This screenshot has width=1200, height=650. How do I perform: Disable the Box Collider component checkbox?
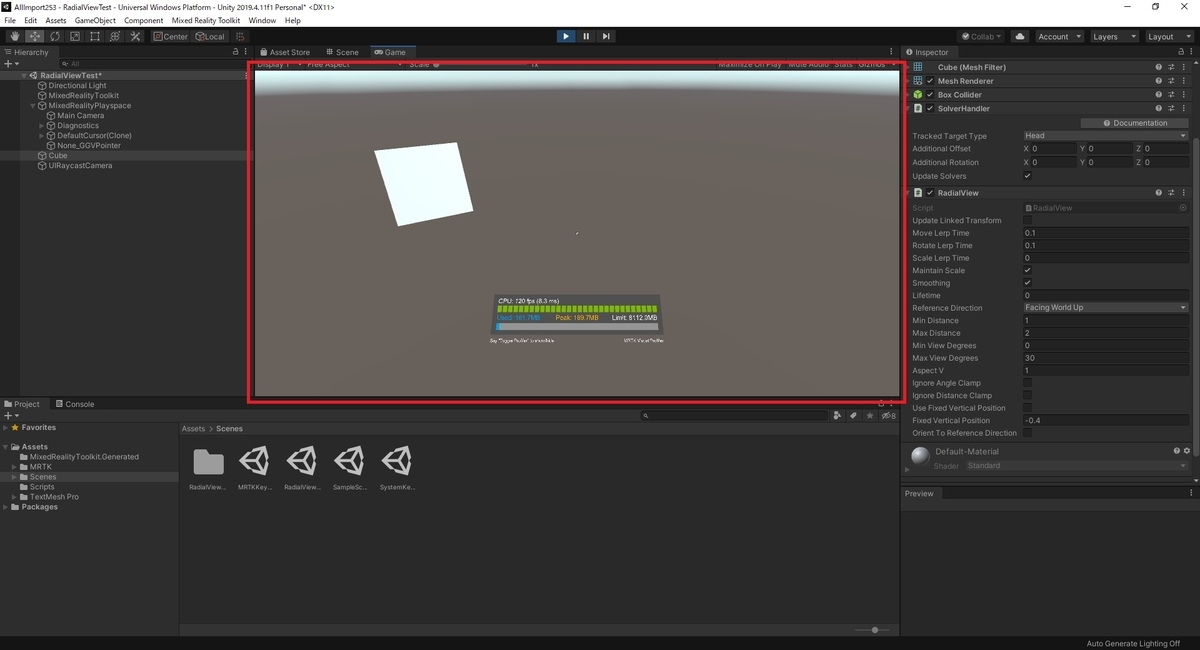point(930,95)
